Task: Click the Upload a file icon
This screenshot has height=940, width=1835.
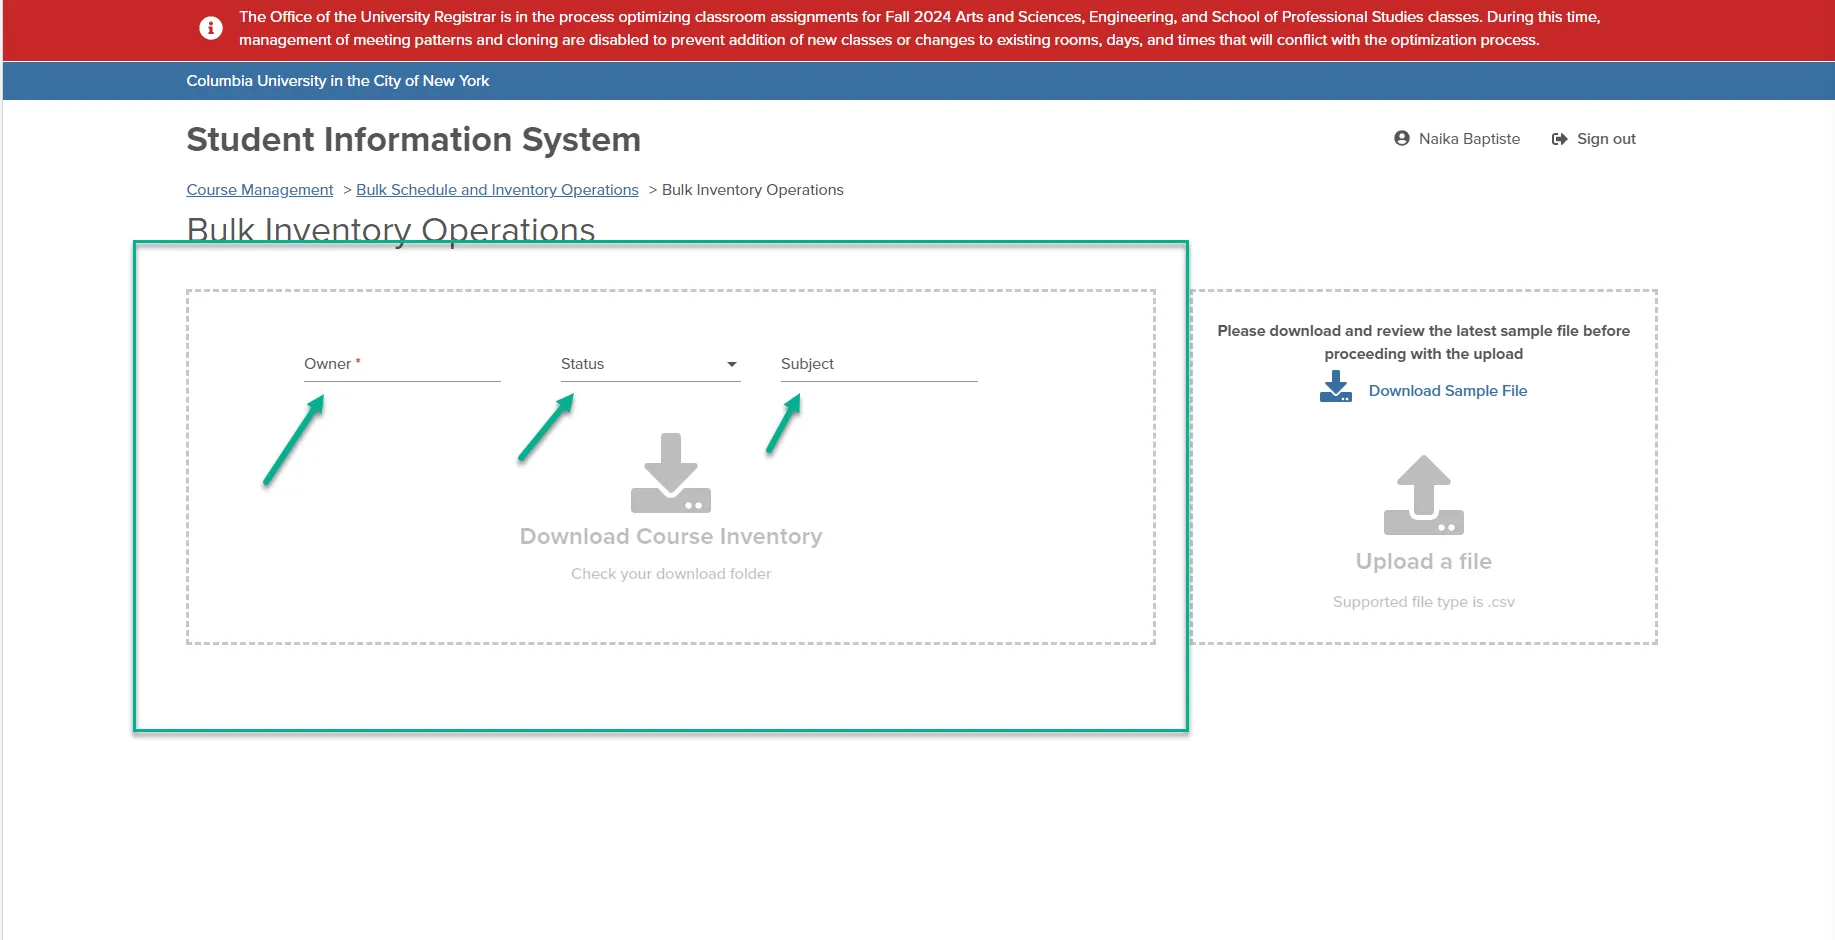Action: (x=1424, y=495)
